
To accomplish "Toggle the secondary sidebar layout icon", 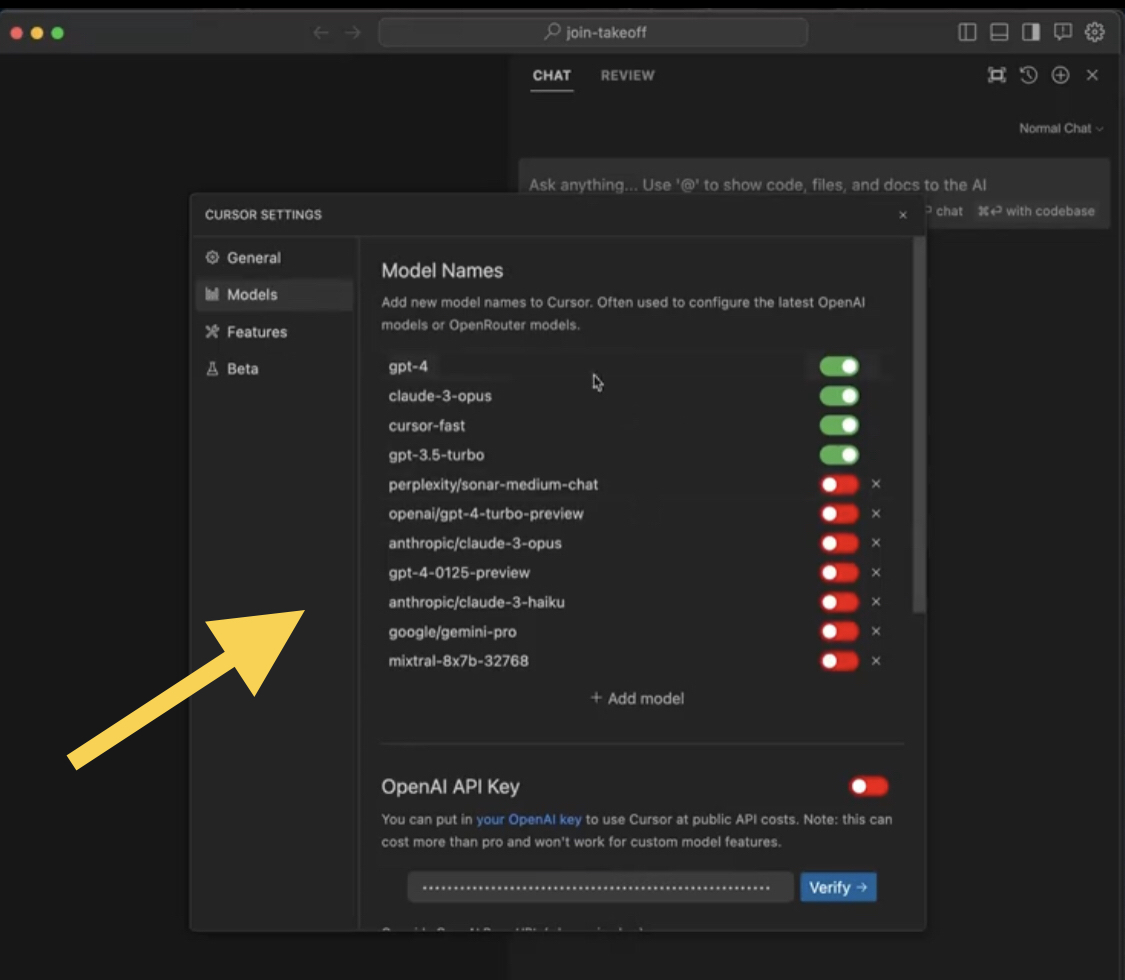I will 1031,32.
